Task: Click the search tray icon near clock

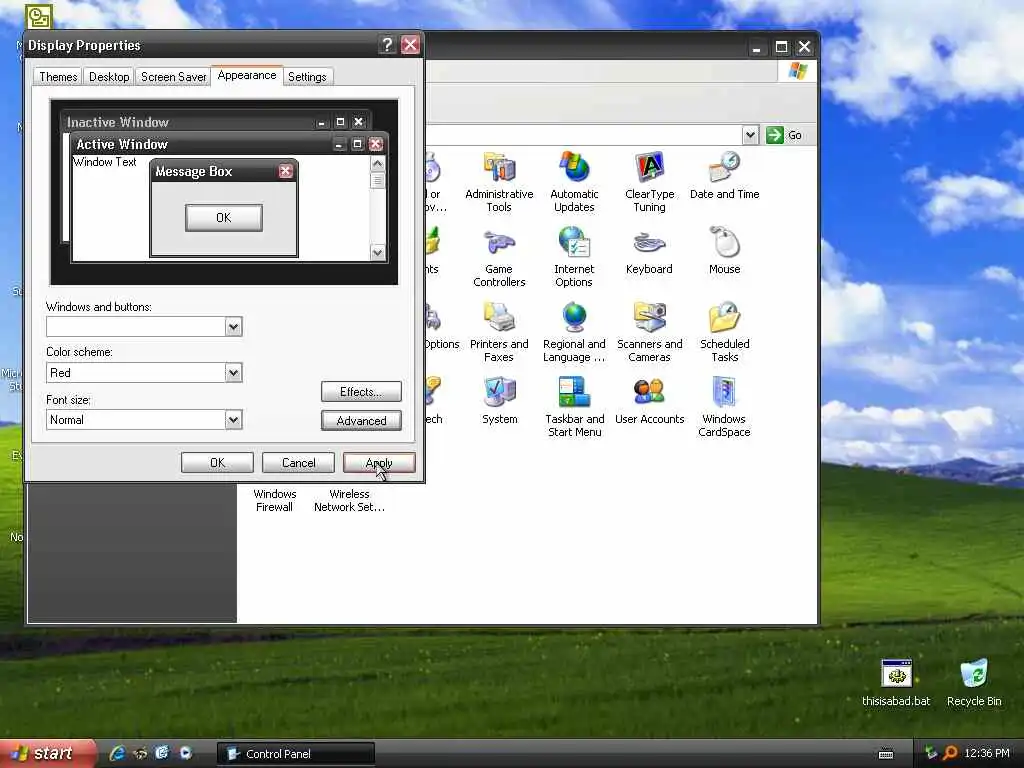Action: coord(950,753)
